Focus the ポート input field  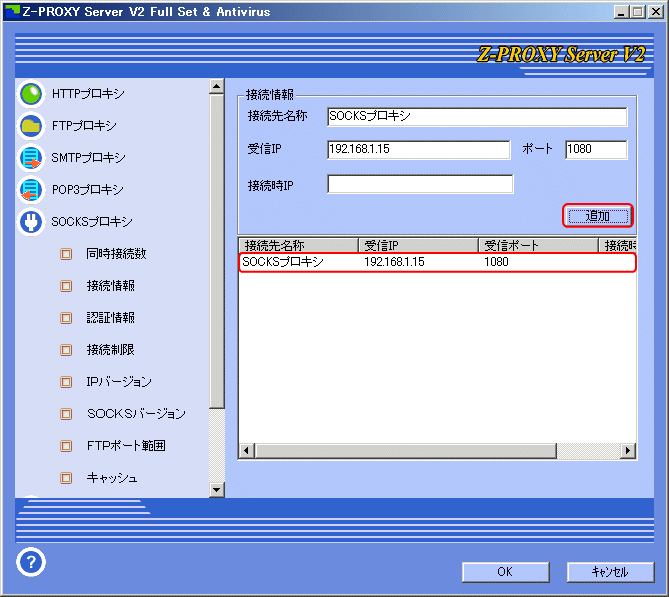tap(596, 150)
